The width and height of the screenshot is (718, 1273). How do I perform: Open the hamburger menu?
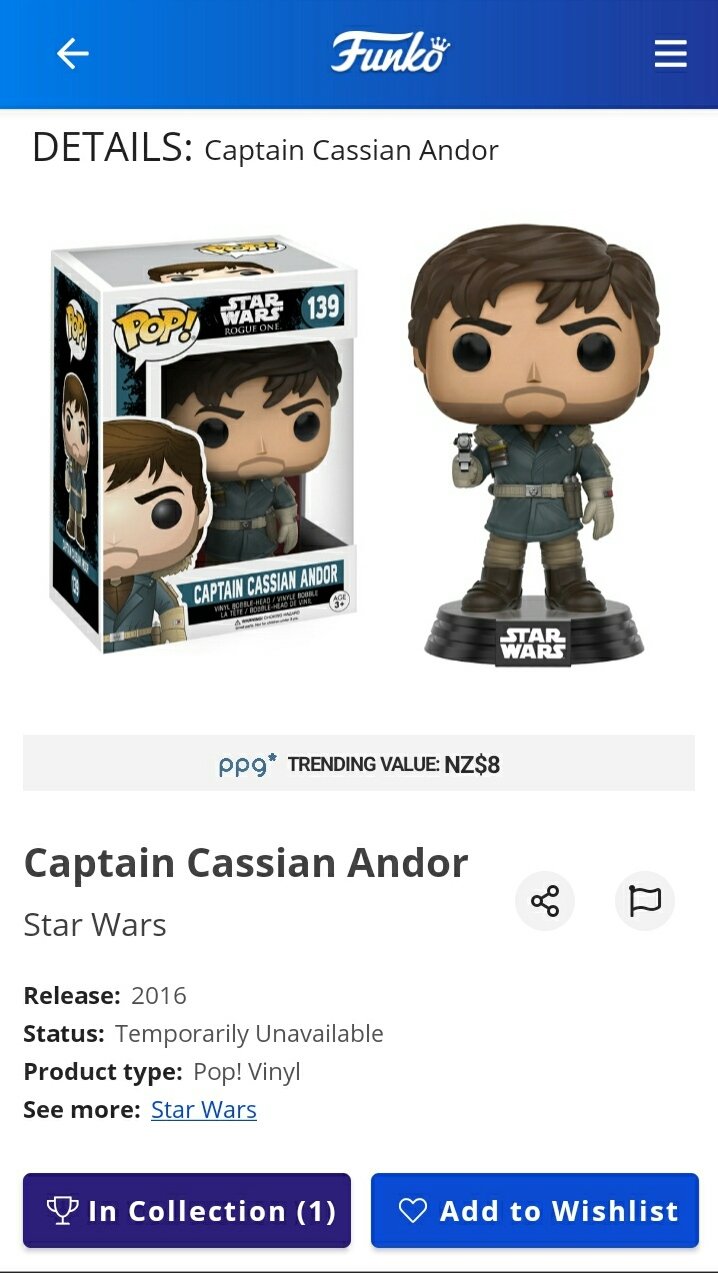(671, 54)
